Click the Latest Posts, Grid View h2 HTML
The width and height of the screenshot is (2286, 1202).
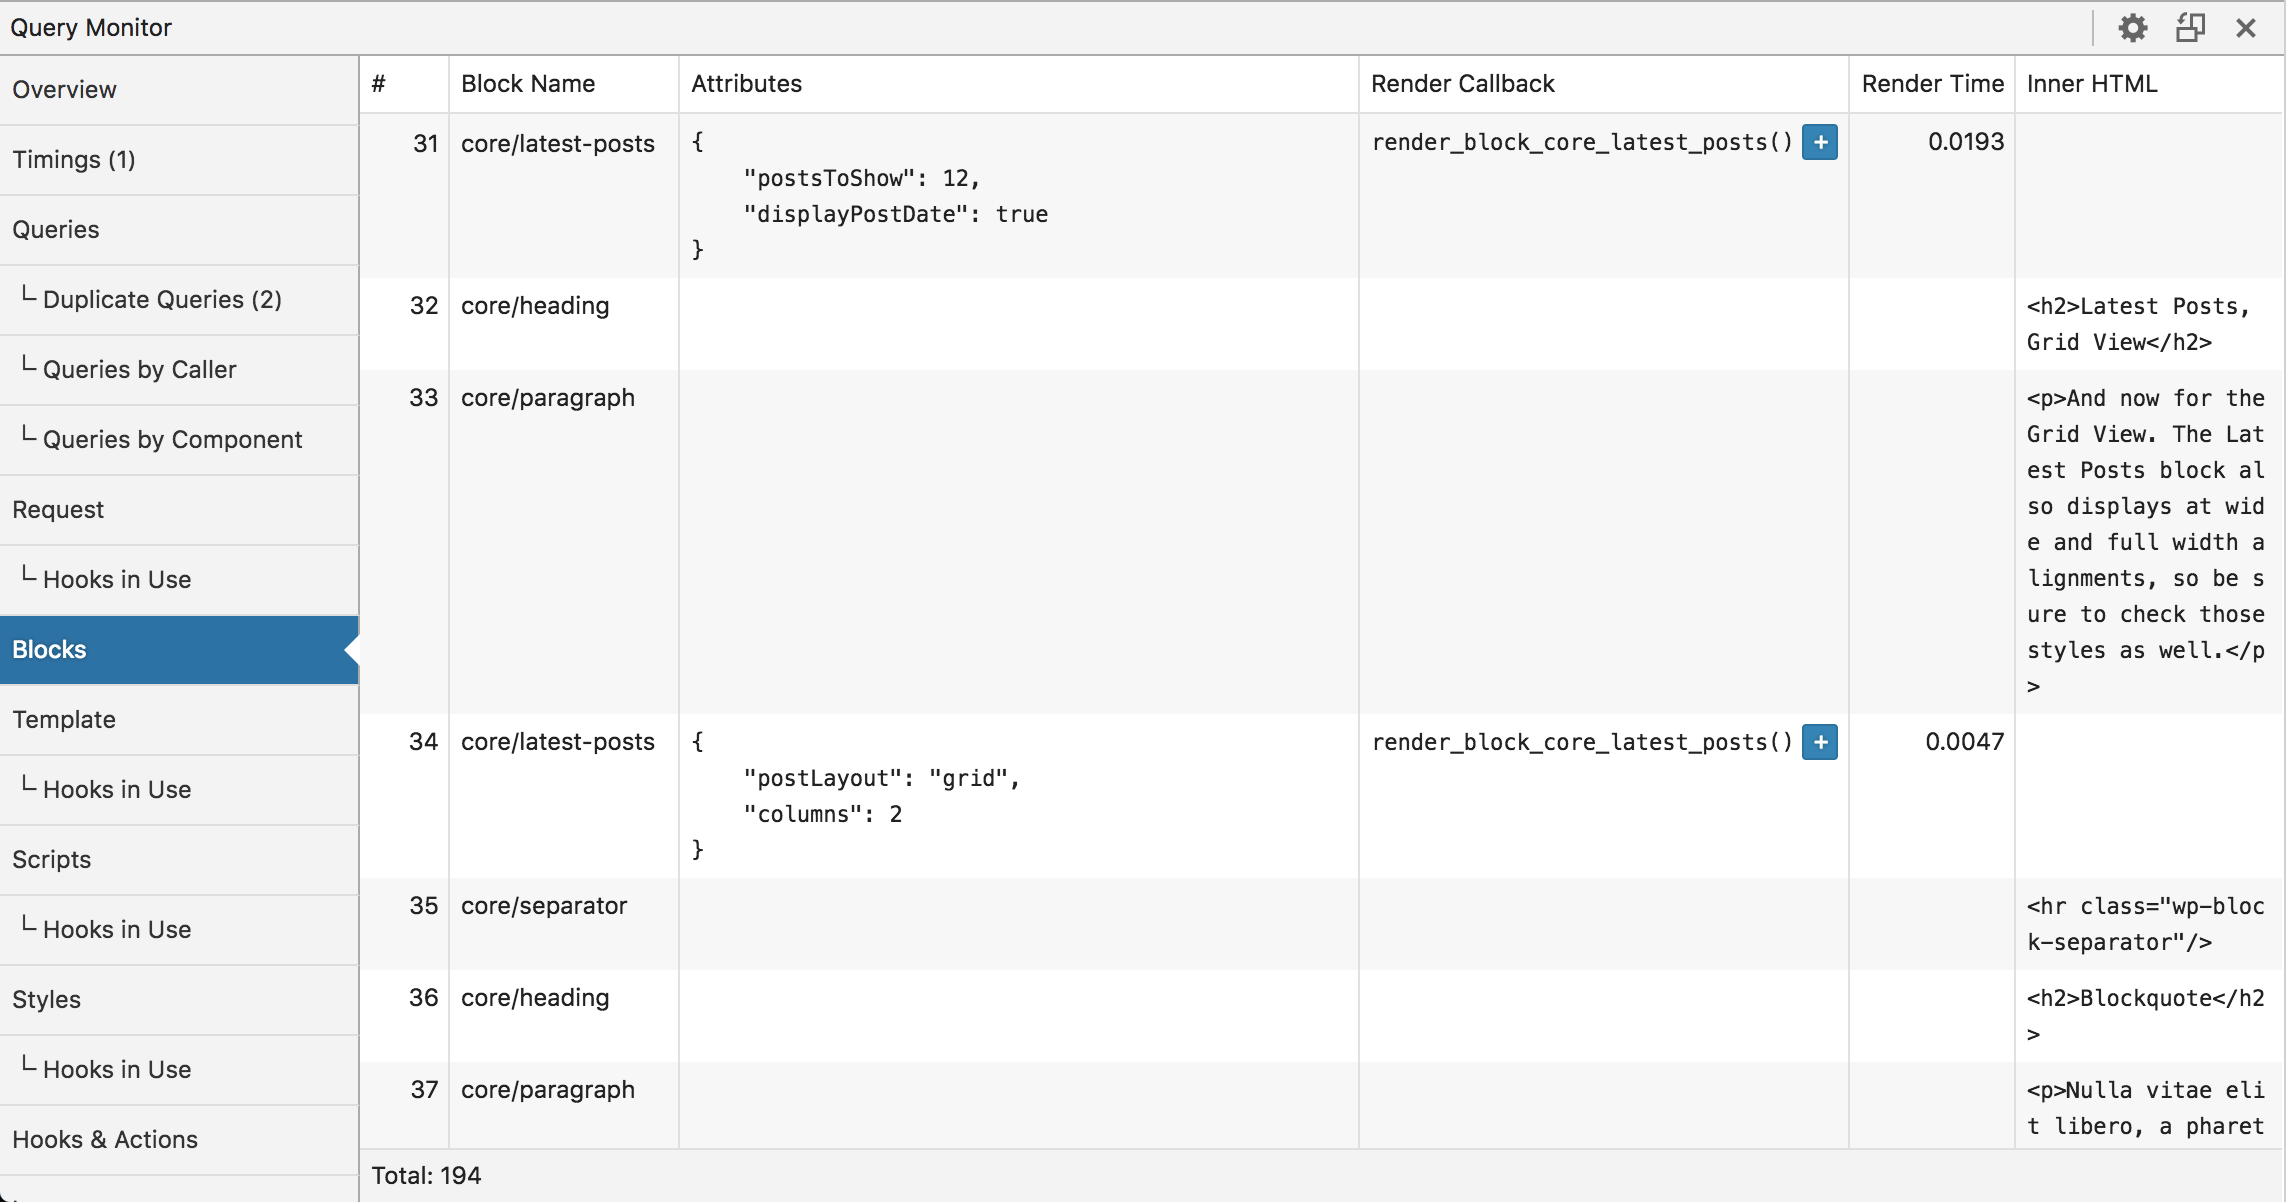[2138, 324]
